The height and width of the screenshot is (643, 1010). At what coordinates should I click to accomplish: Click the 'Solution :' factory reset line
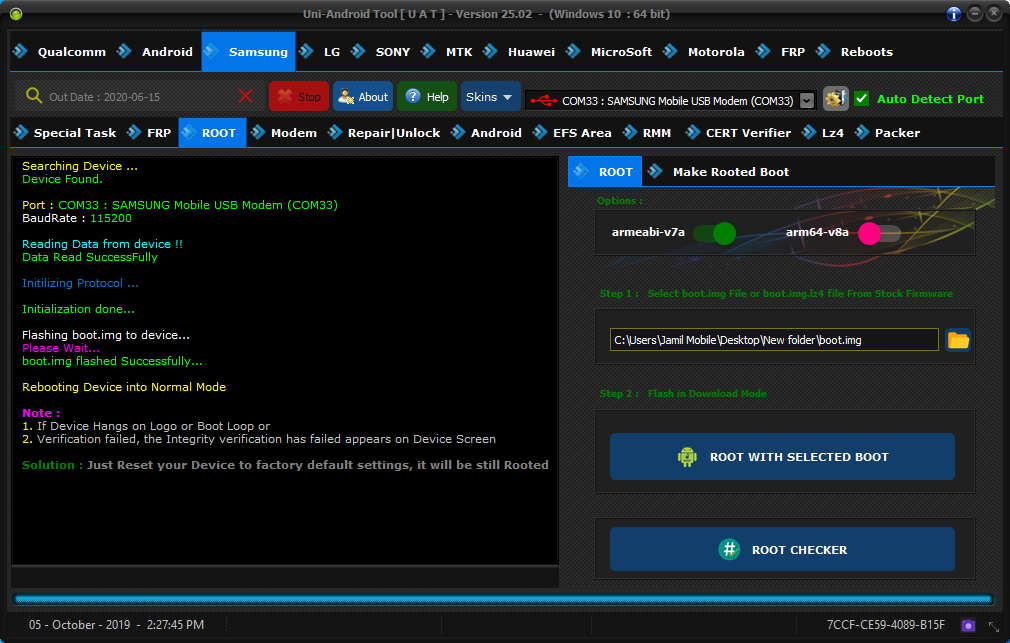[x=285, y=465]
